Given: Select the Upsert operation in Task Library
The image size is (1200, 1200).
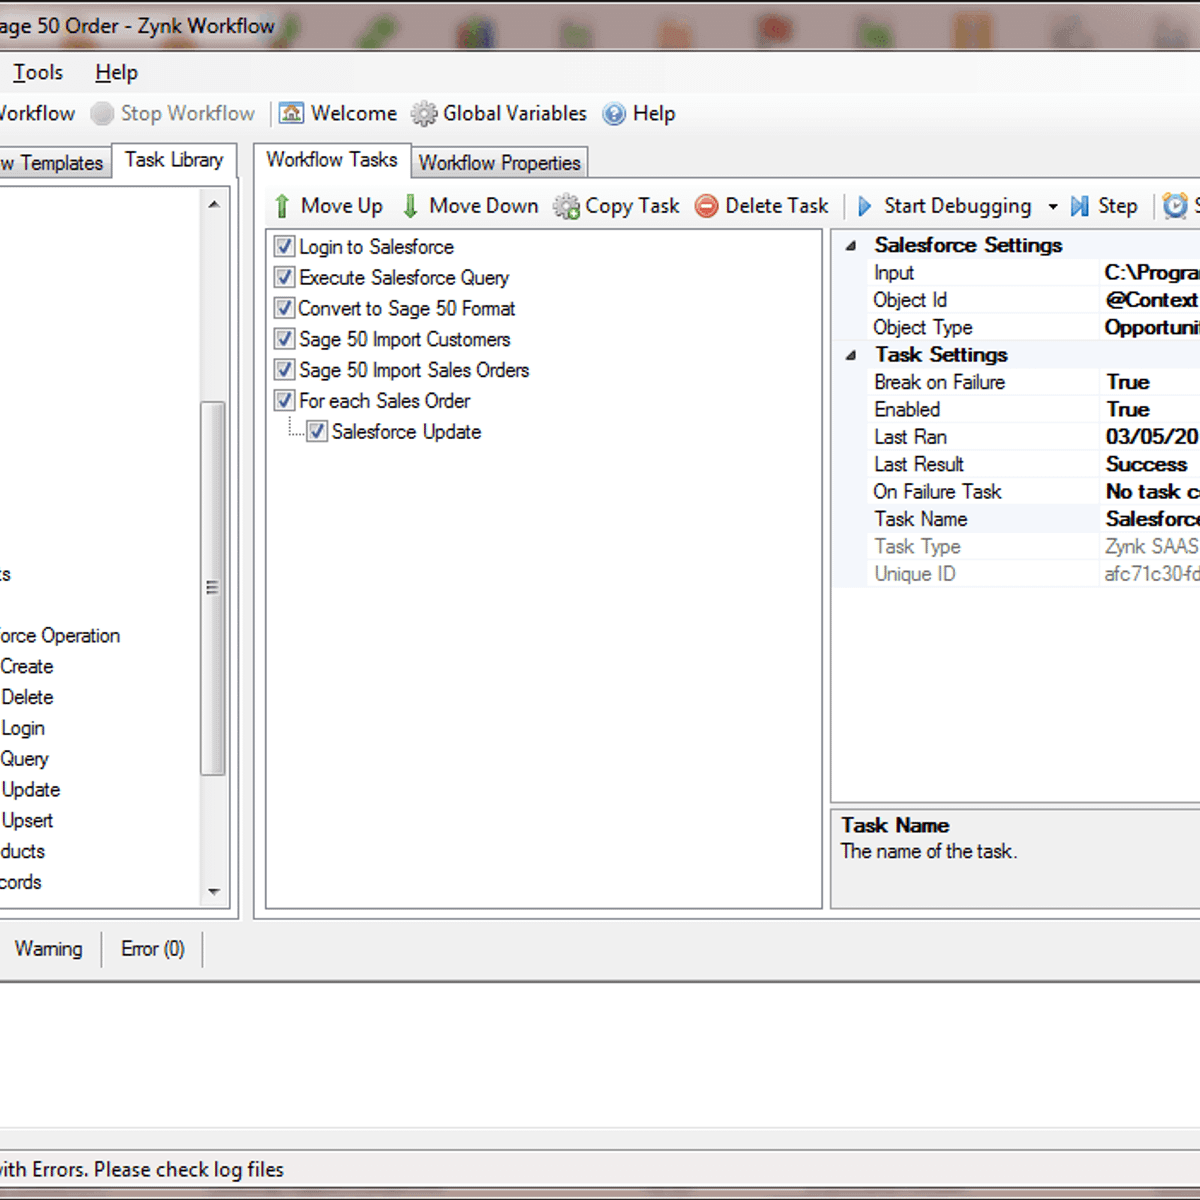Looking at the screenshot, I should [27, 821].
